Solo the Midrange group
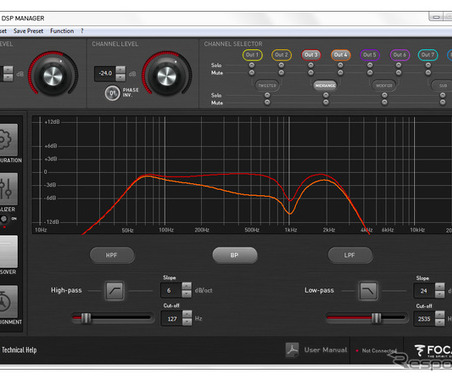This screenshot has height=380, width=452. click(326, 95)
